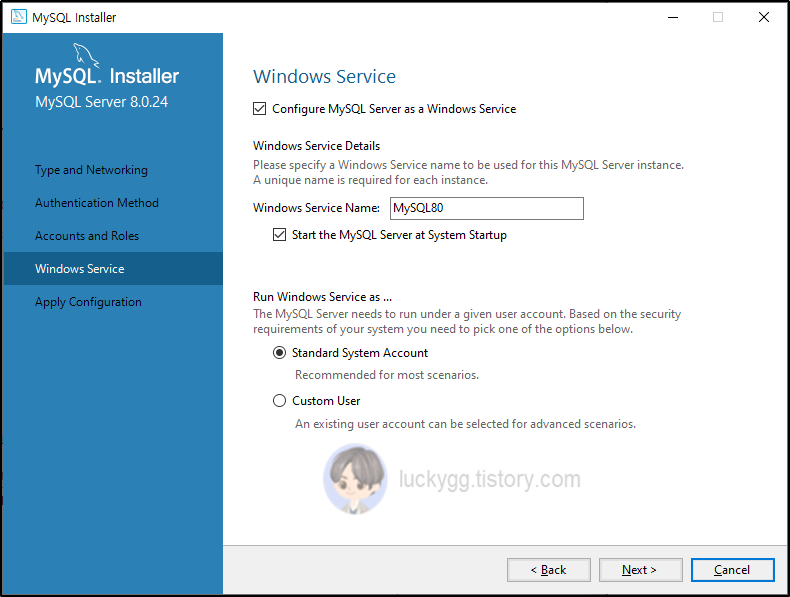This screenshot has width=790, height=597.
Task: Click the Windows Service Name label
Action: (316, 208)
